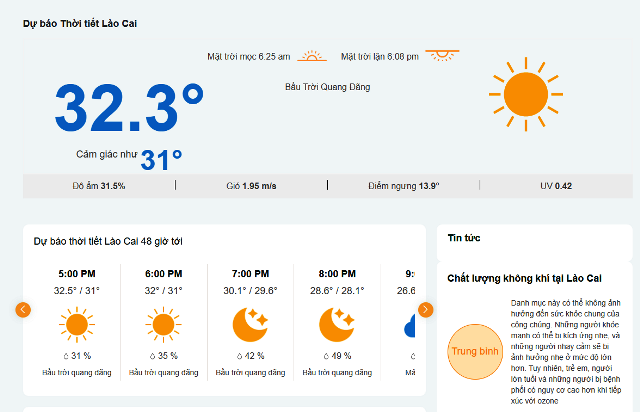The width and height of the screenshot is (640, 412).
Task: Select the 8:00 PM forecast time
Action: click(x=336, y=273)
